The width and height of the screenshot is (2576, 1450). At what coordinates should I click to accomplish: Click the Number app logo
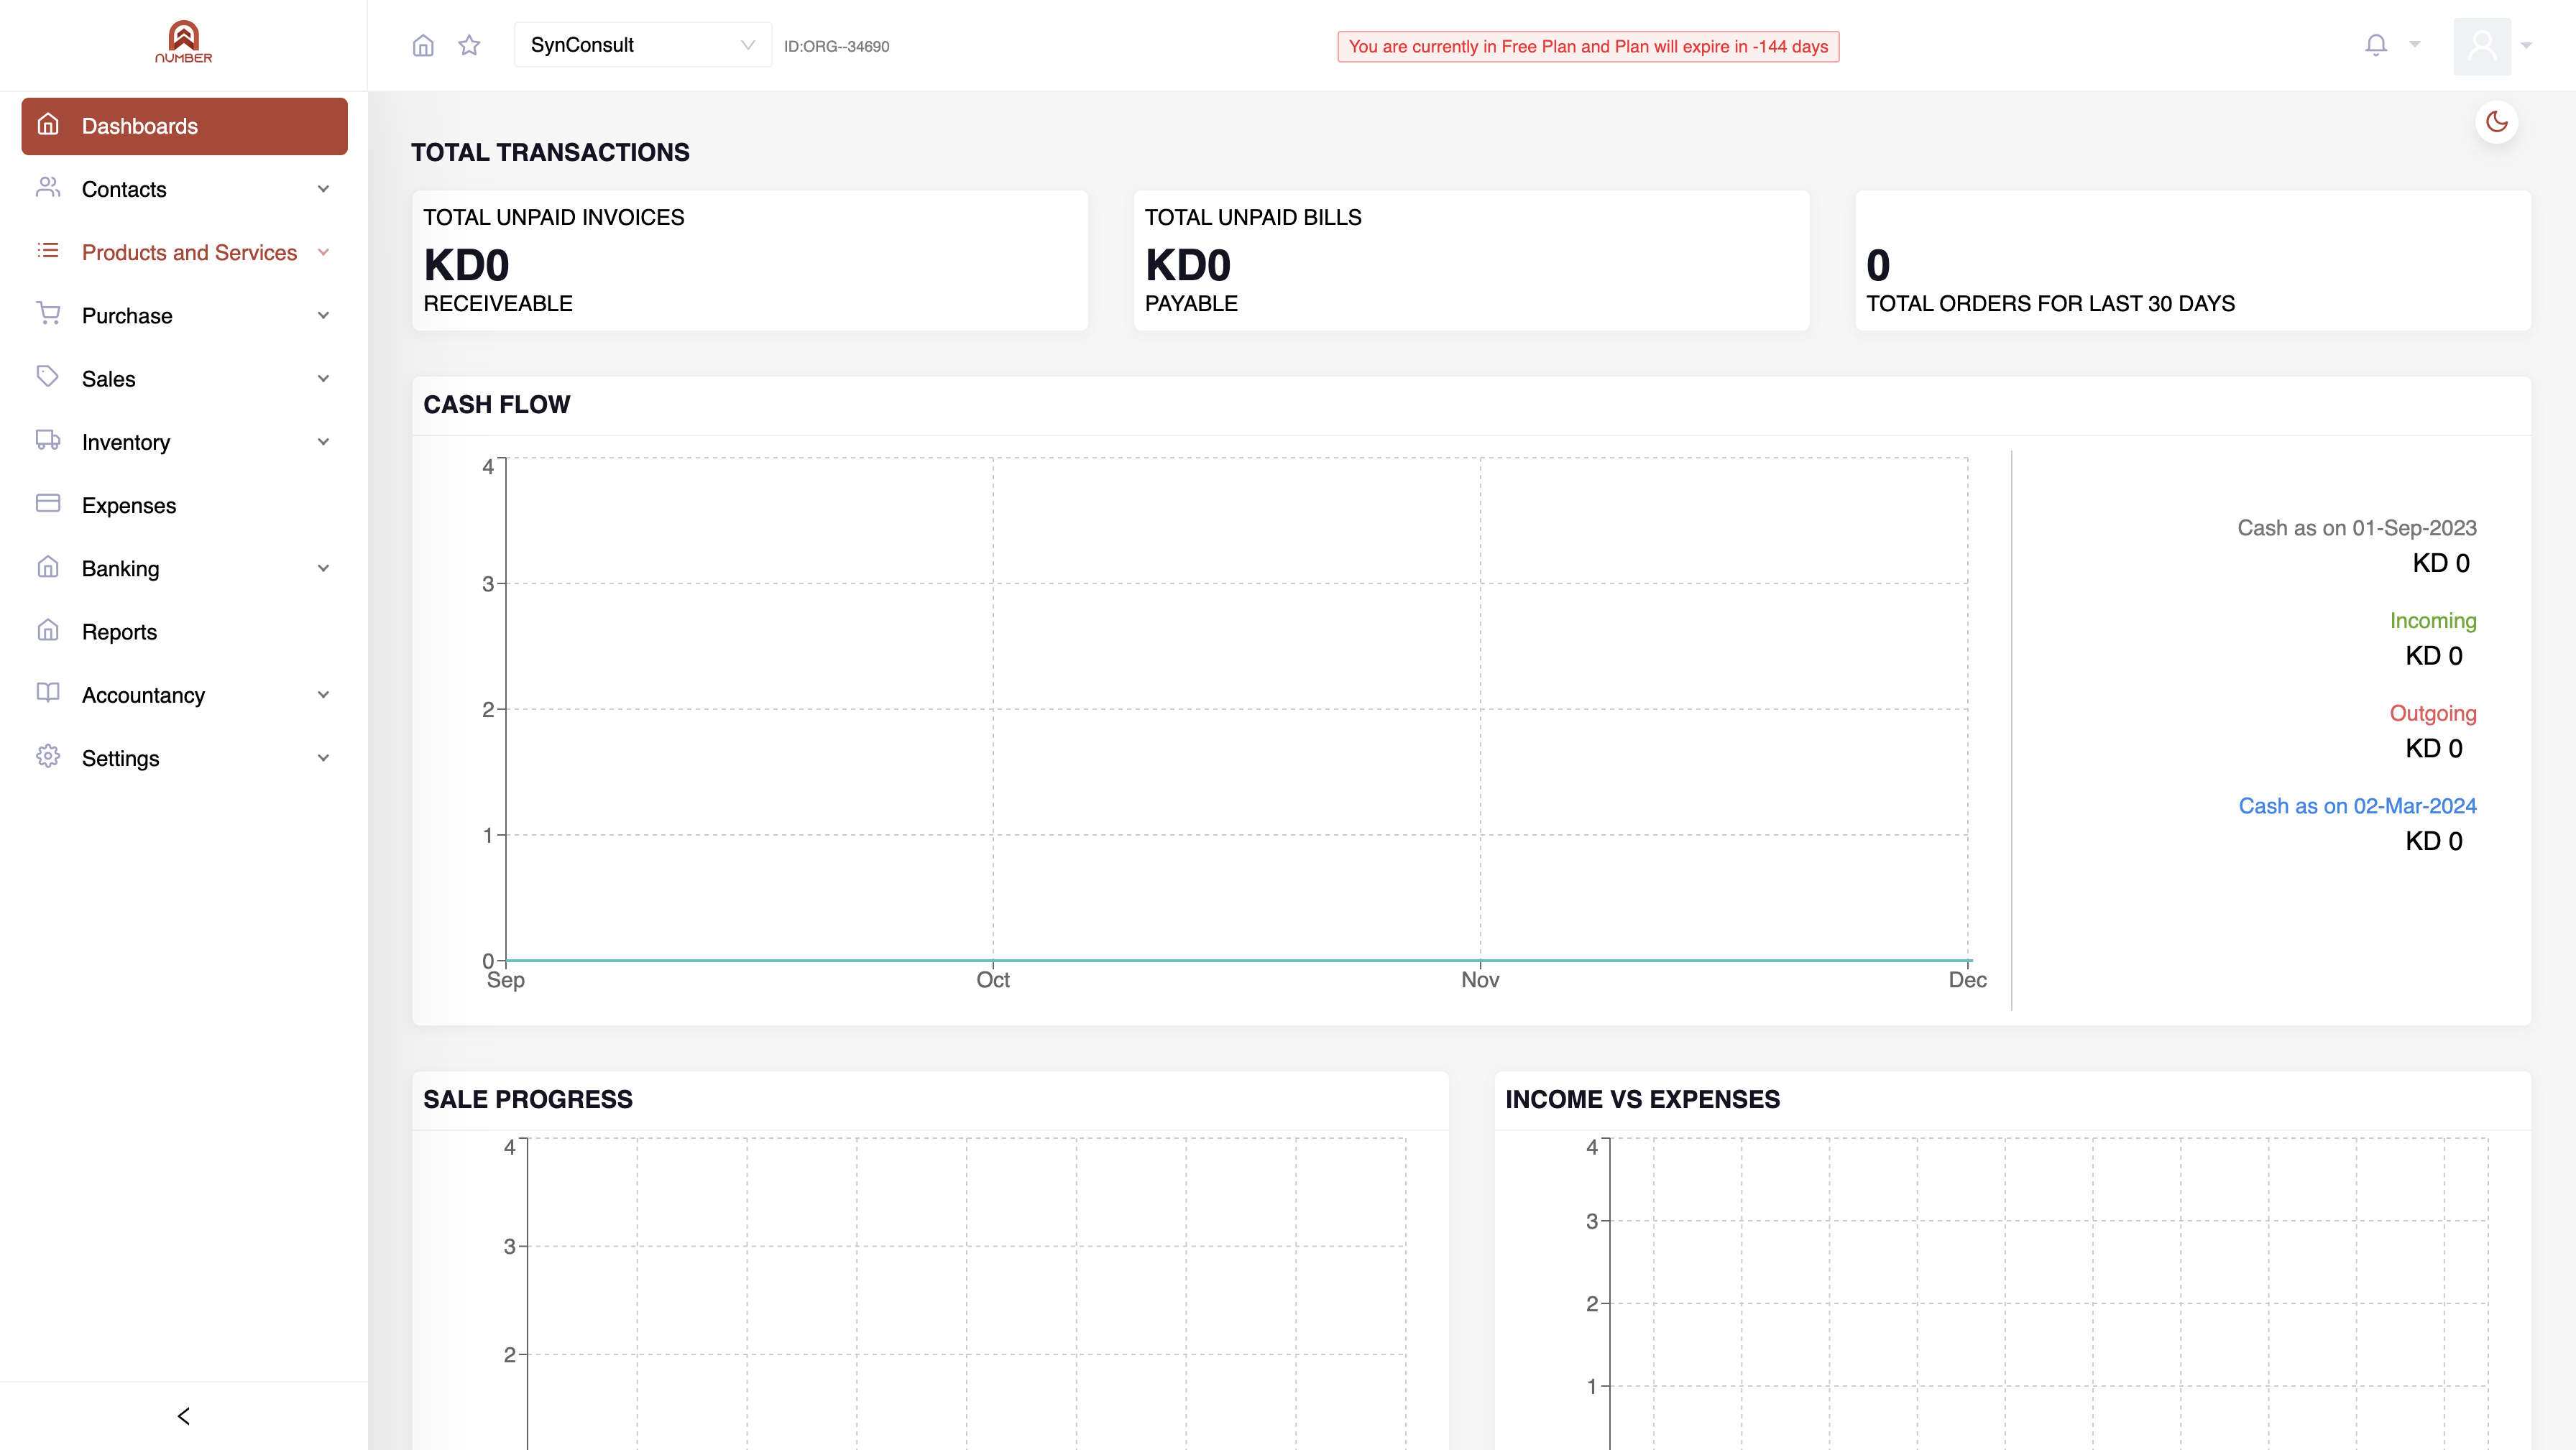pyautogui.click(x=183, y=42)
